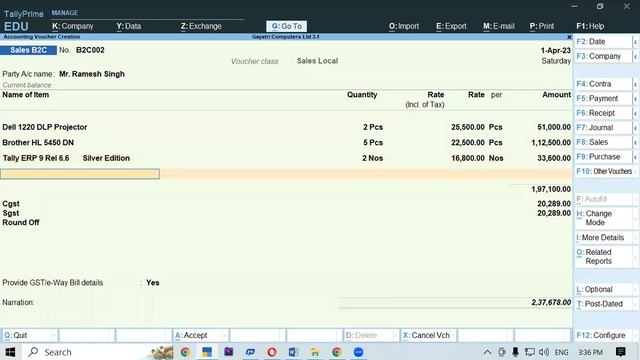Click F3: Company button

(603, 56)
